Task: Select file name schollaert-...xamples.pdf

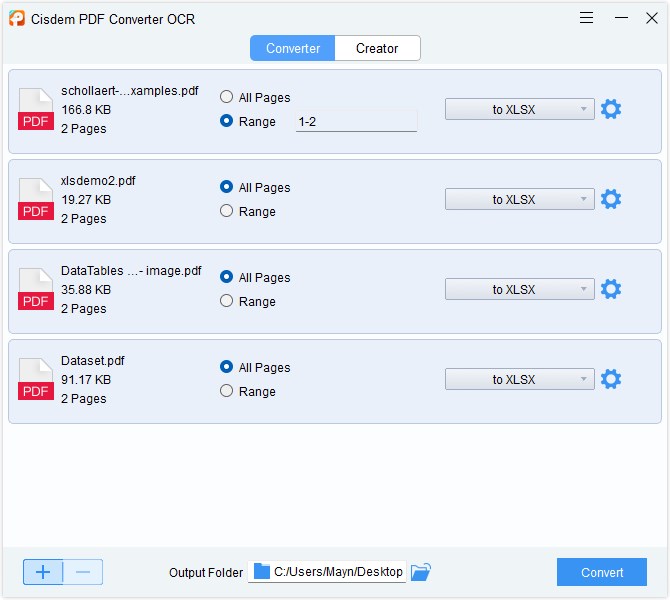Action: [x=130, y=91]
